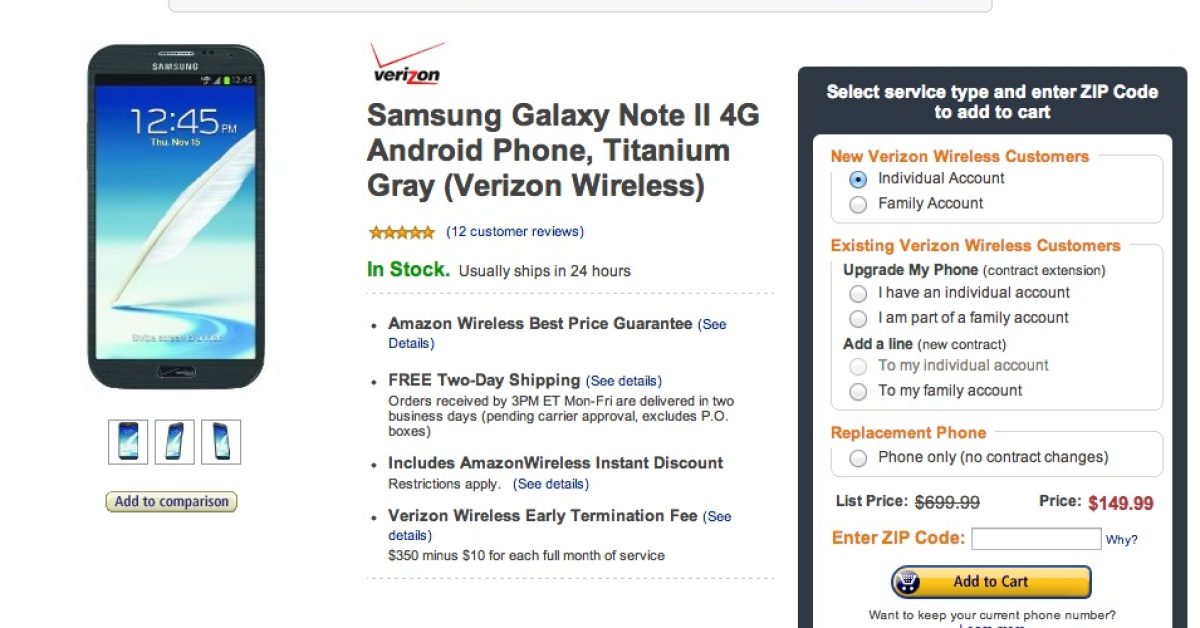Click the Add to comparison button
Viewport: 1200px width, 628px height.
[x=171, y=502]
